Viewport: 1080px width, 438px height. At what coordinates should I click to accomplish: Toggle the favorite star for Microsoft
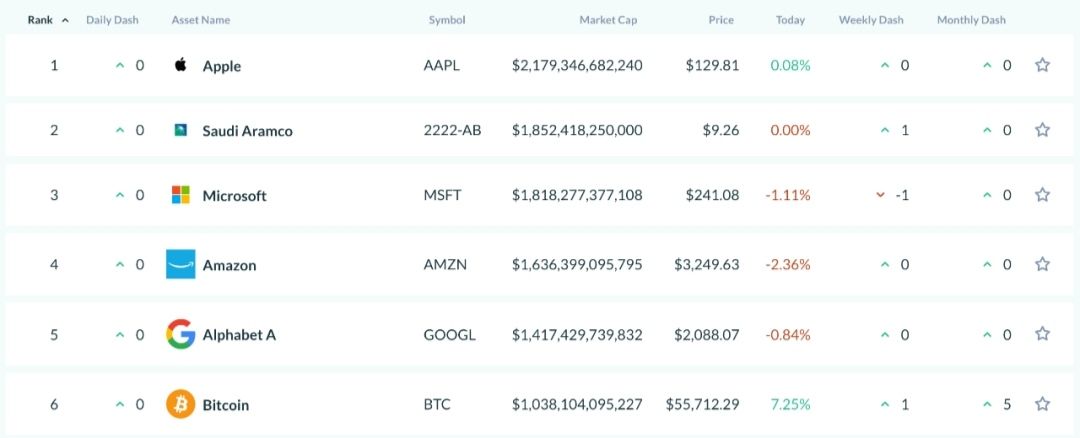(x=1042, y=195)
